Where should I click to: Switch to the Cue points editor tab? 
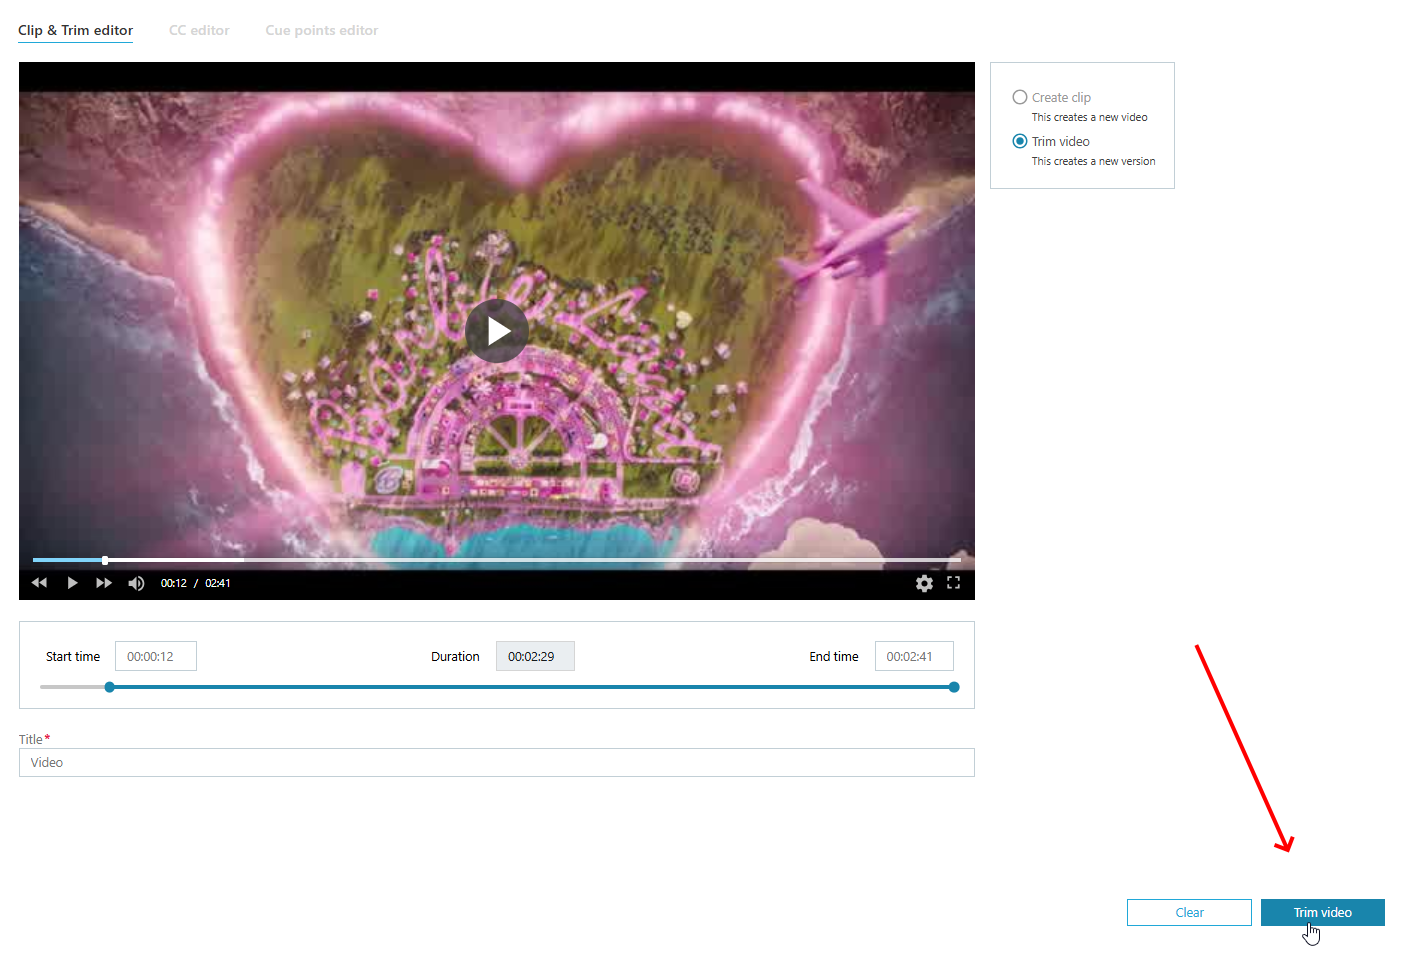(x=322, y=30)
